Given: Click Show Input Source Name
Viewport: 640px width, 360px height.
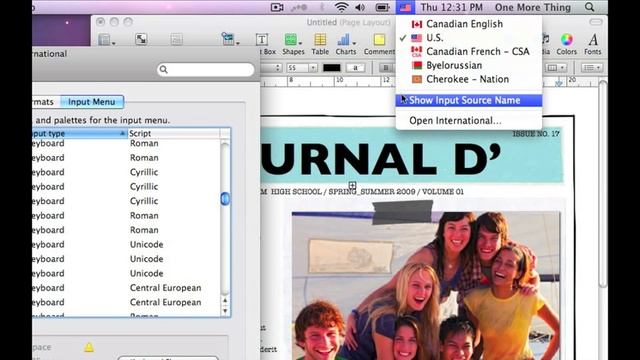Looking at the screenshot, I should [x=469, y=100].
